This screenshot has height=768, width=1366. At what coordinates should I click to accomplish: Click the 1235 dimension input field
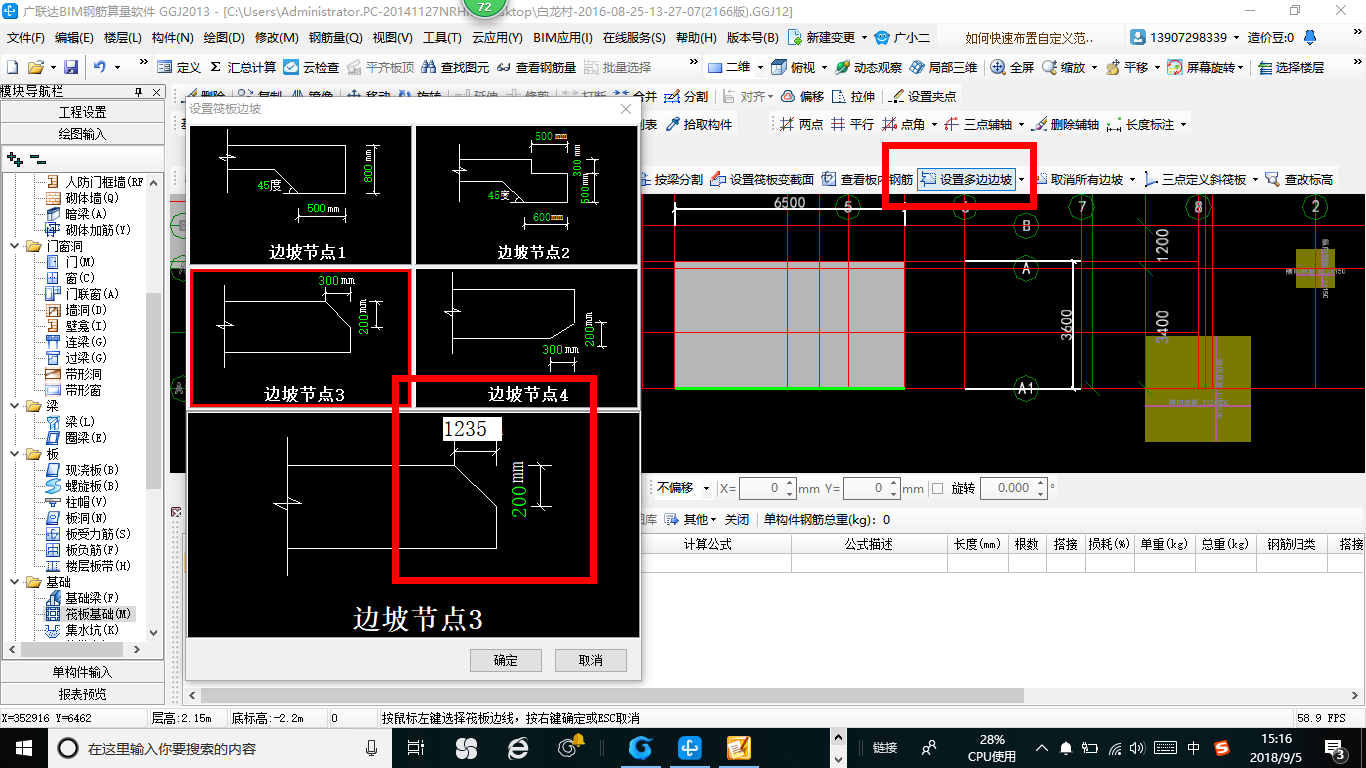[x=472, y=429]
